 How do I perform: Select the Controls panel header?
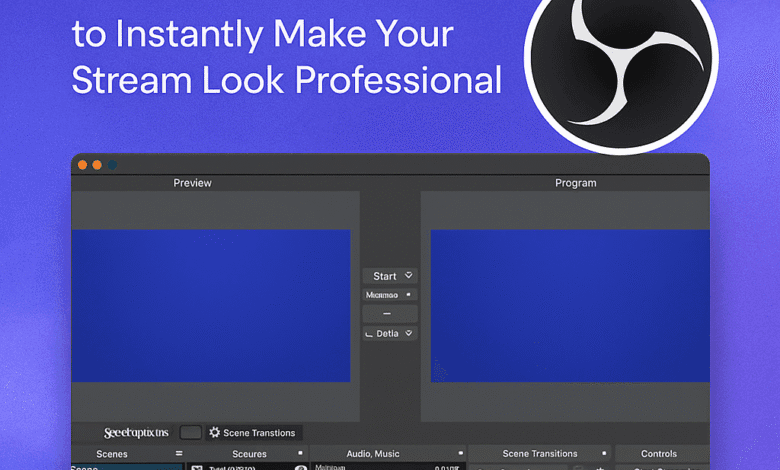pos(662,454)
